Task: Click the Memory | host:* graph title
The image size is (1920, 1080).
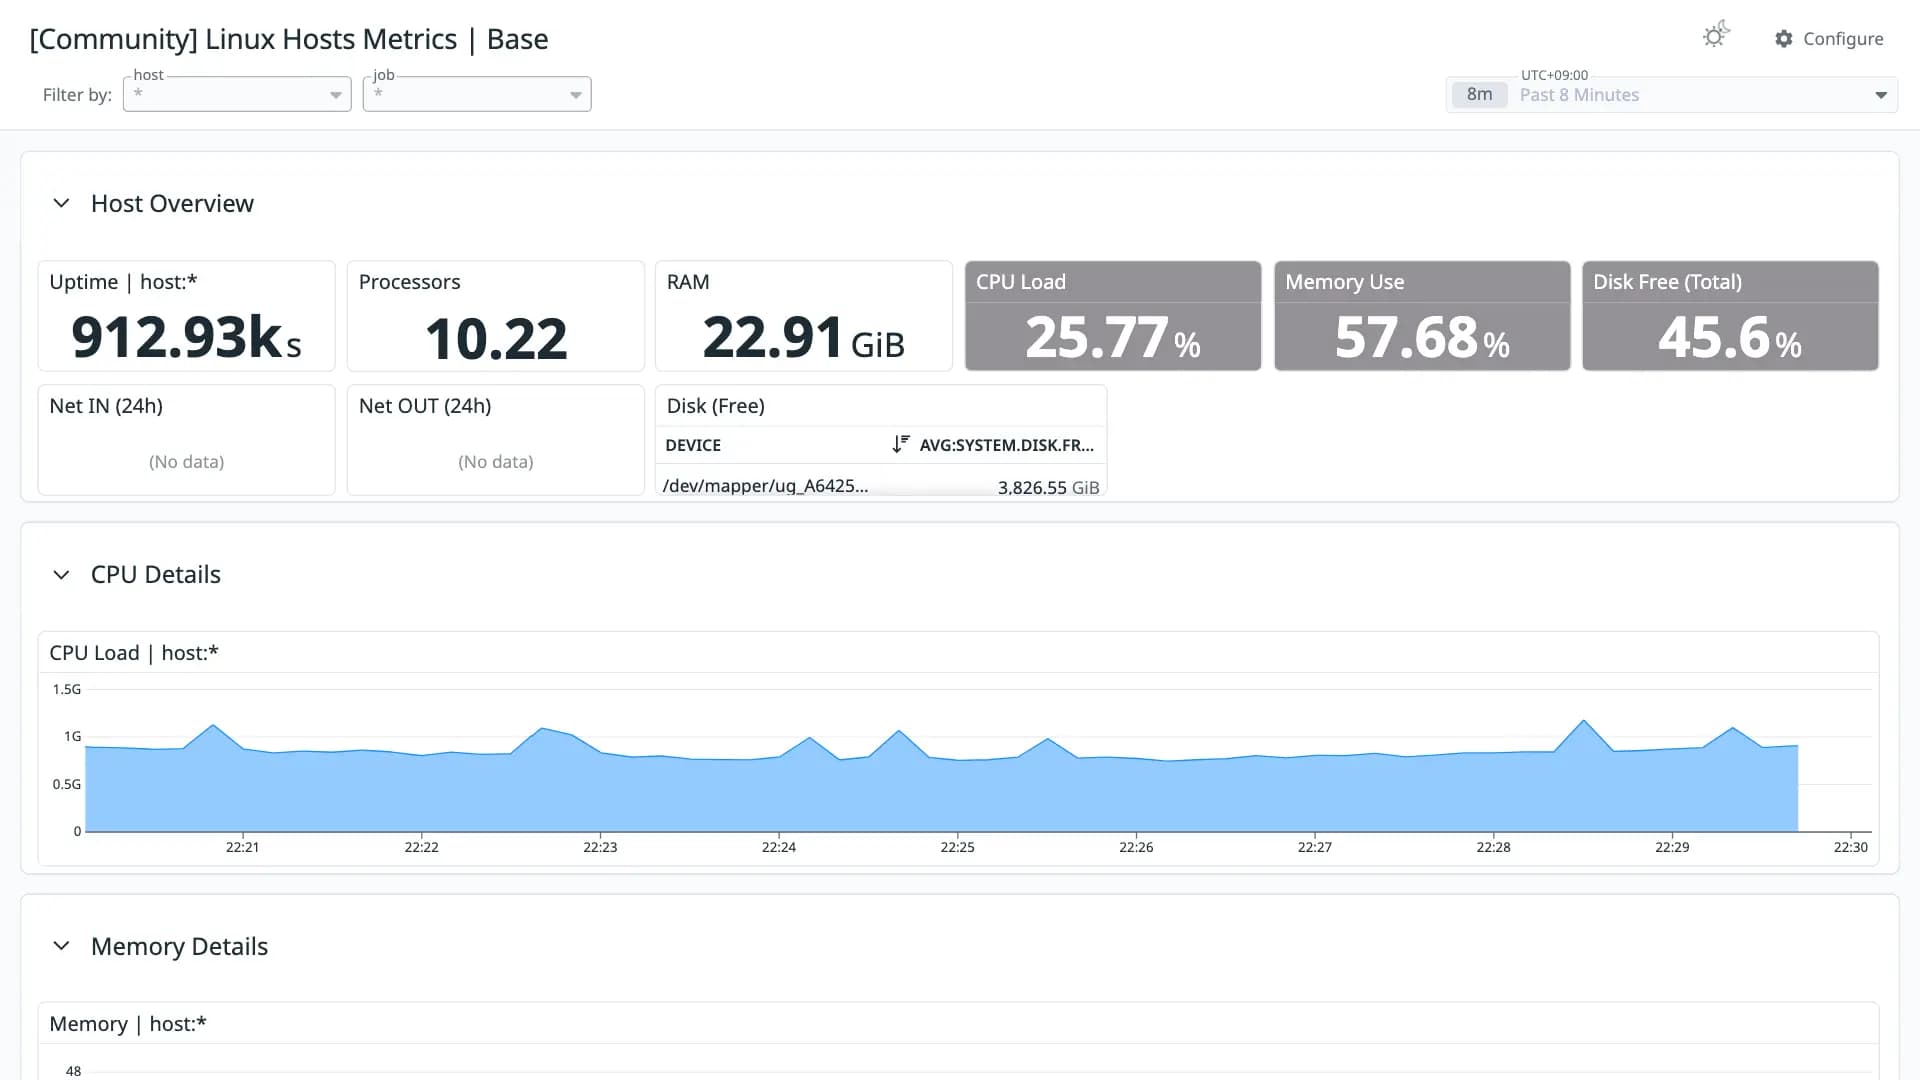Action: point(128,1024)
